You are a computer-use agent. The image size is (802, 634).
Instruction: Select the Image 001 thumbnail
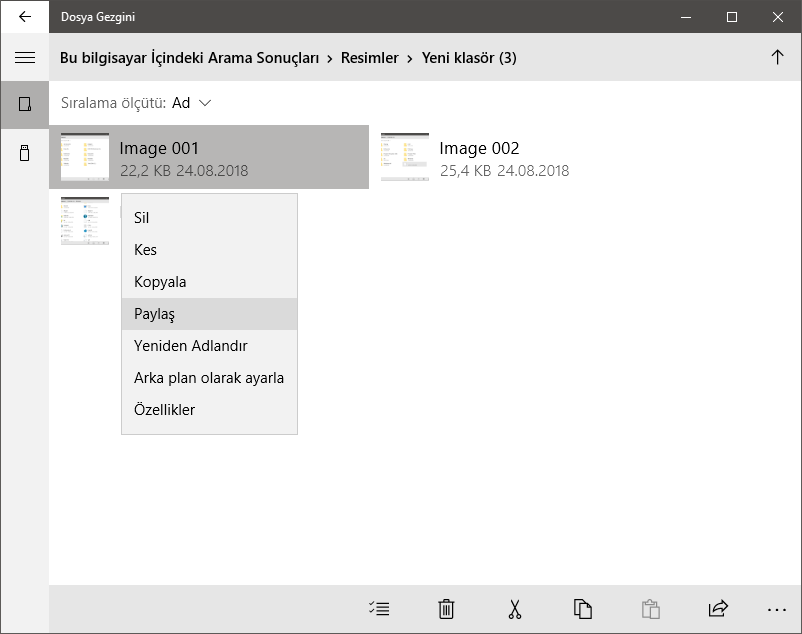click(85, 157)
